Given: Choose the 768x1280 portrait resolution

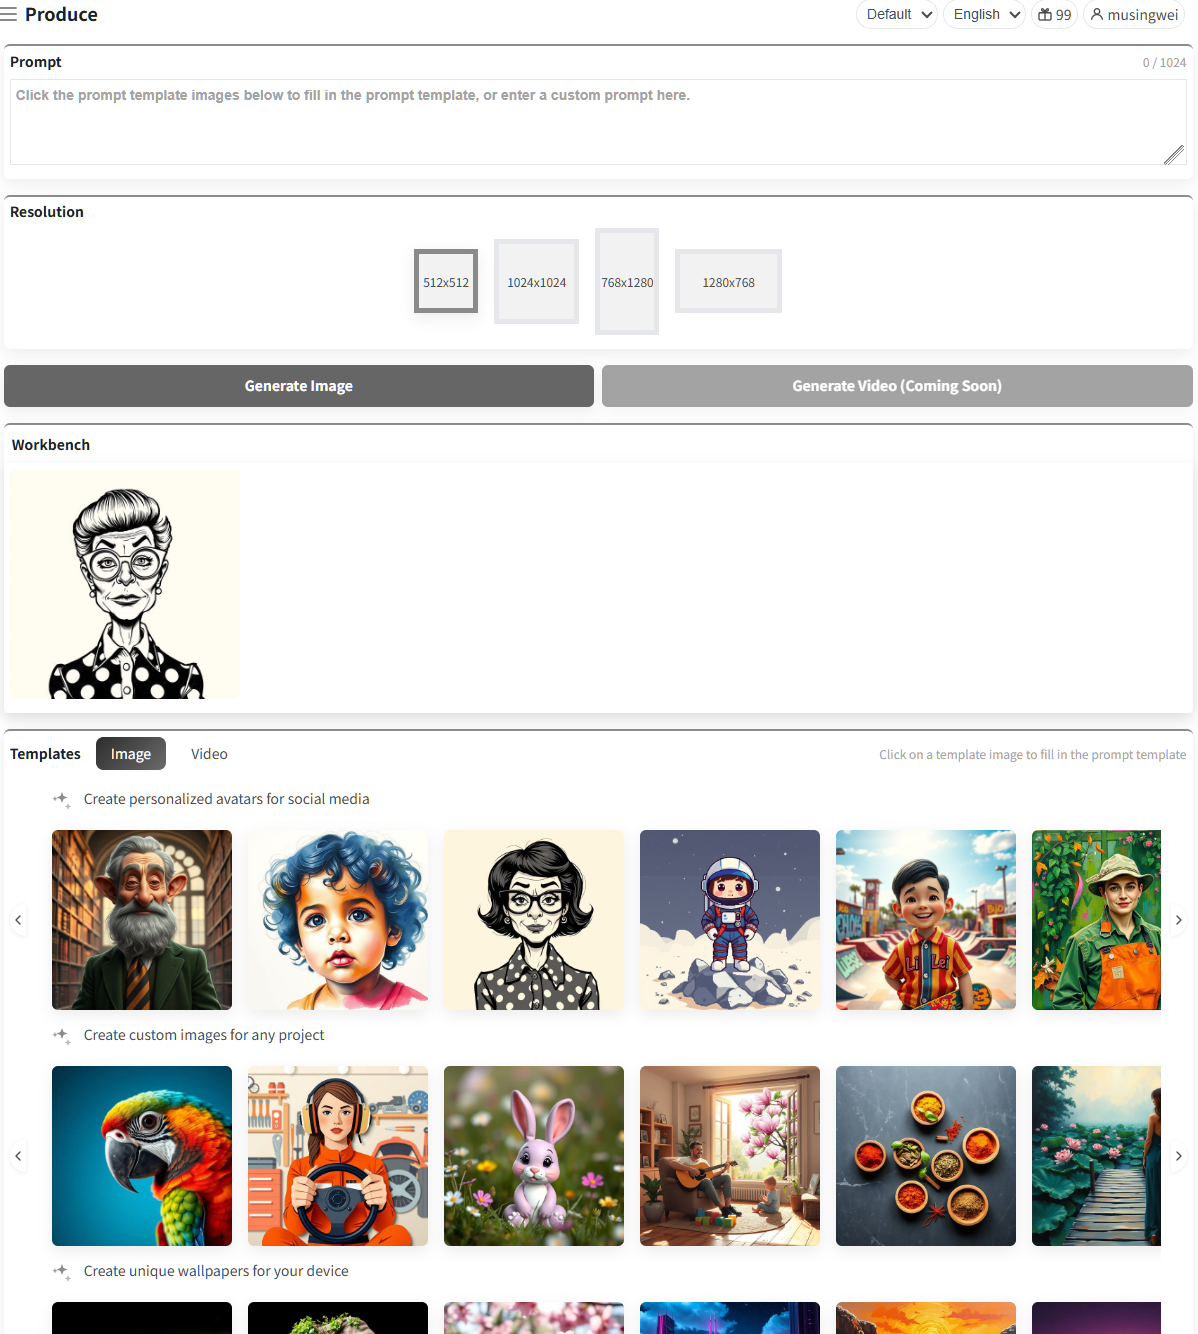Looking at the screenshot, I should click(627, 282).
